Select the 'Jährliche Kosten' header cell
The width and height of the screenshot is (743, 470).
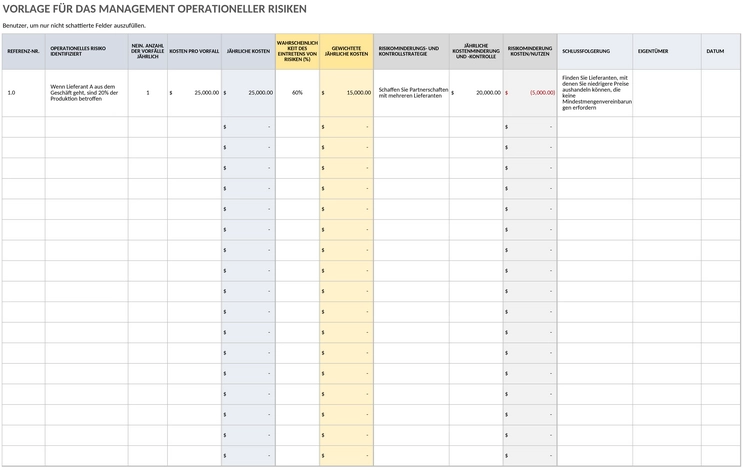(x=248, y=51)
